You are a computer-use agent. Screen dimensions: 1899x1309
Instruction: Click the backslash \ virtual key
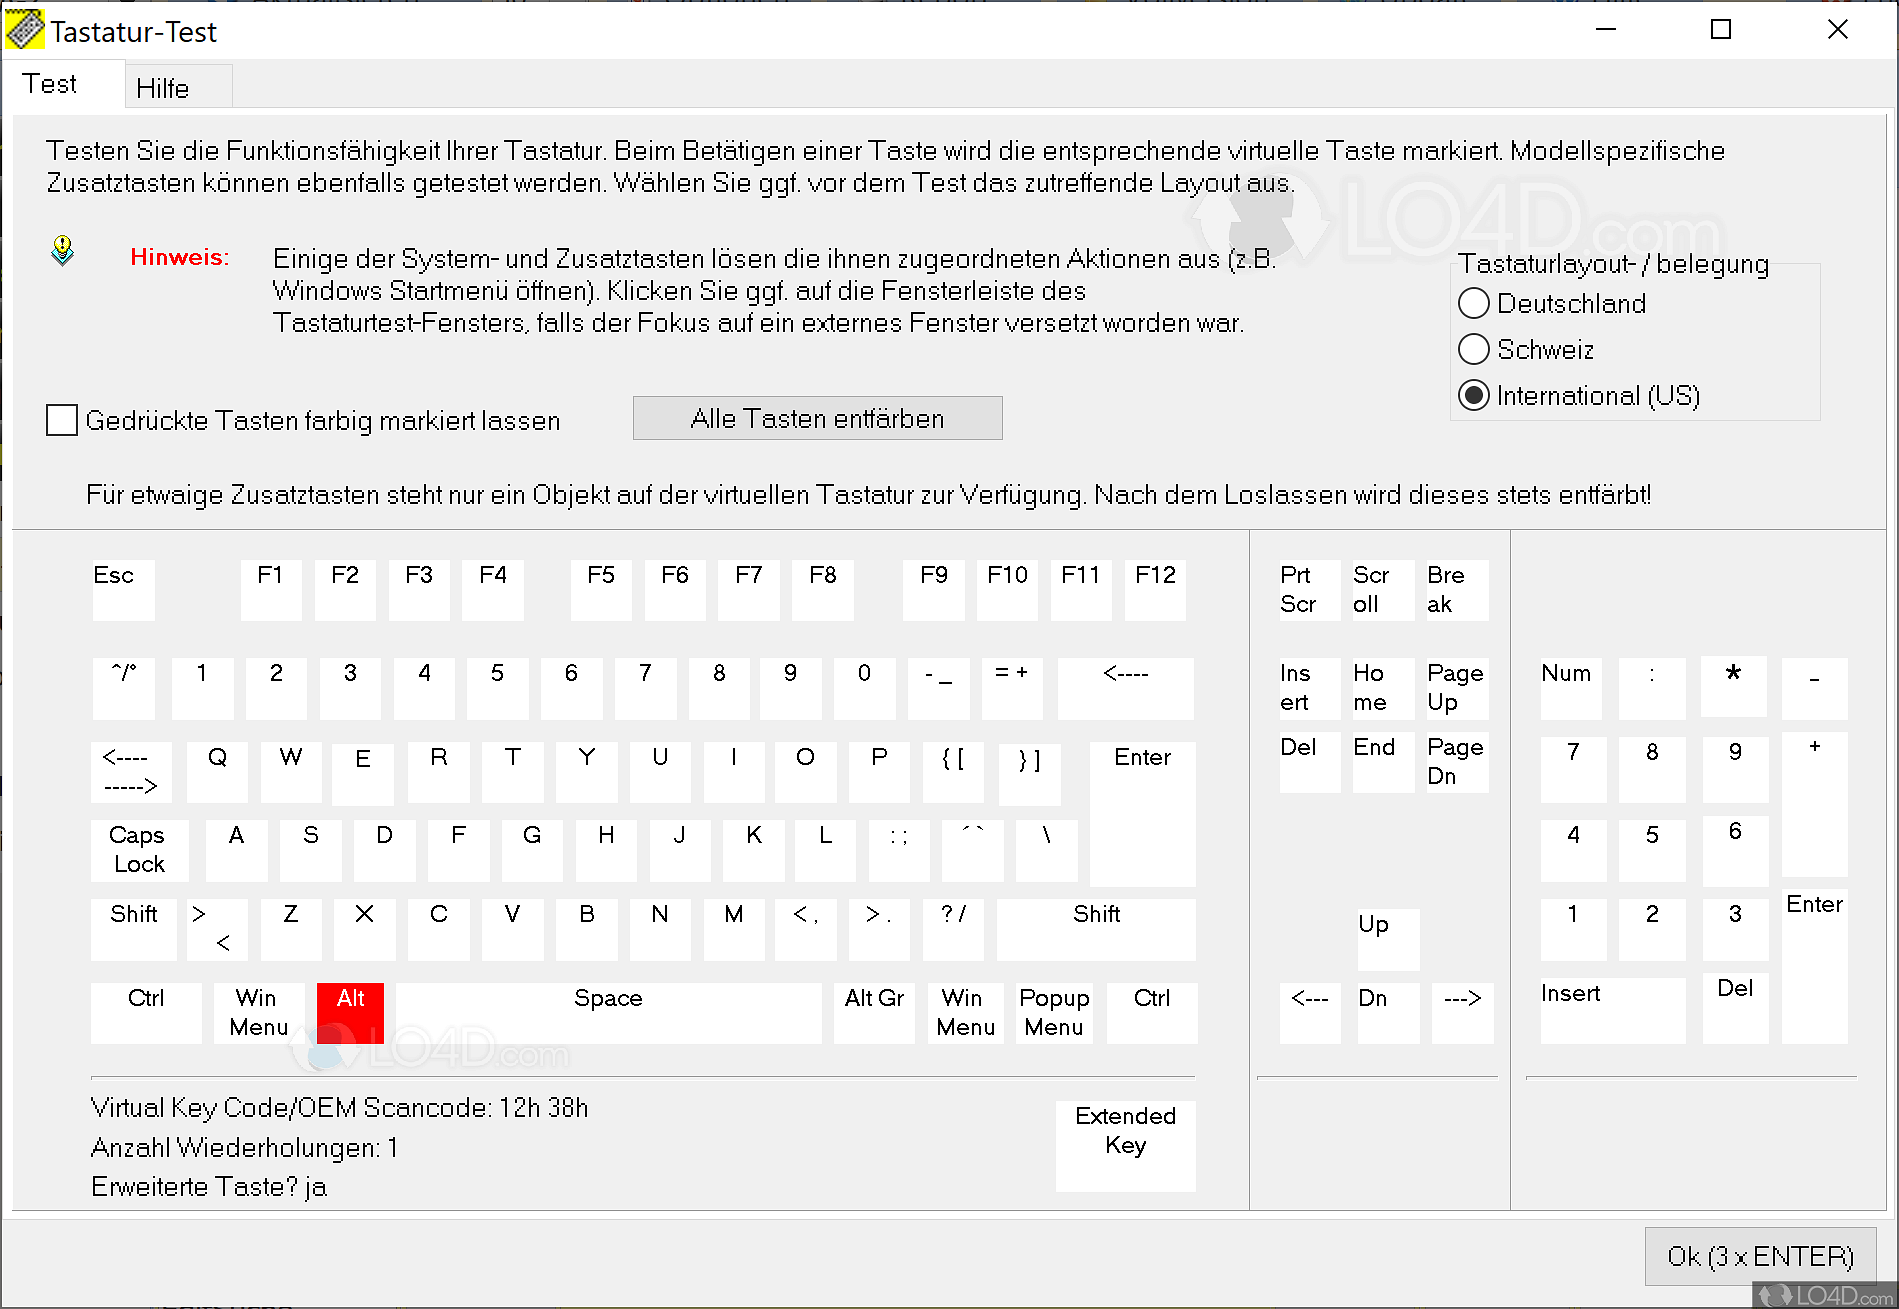pyautogui.click(x=1046, y=850)
